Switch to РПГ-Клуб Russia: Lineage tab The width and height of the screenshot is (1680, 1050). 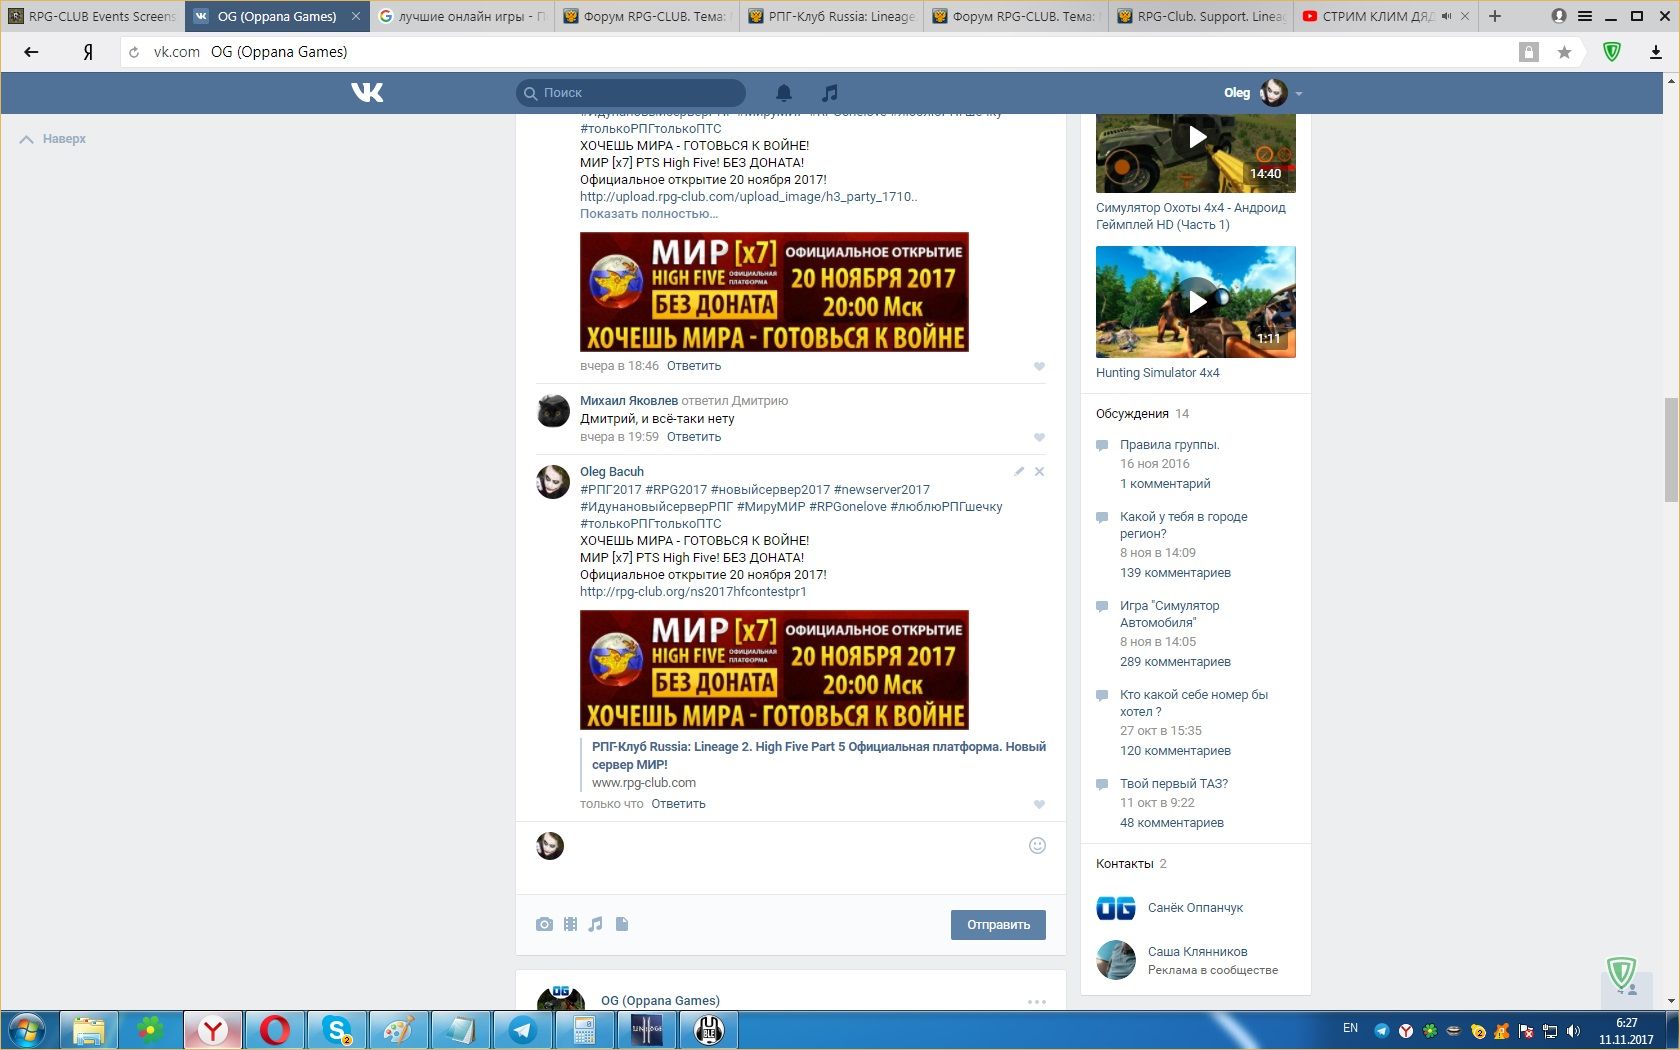click(832, 16)
